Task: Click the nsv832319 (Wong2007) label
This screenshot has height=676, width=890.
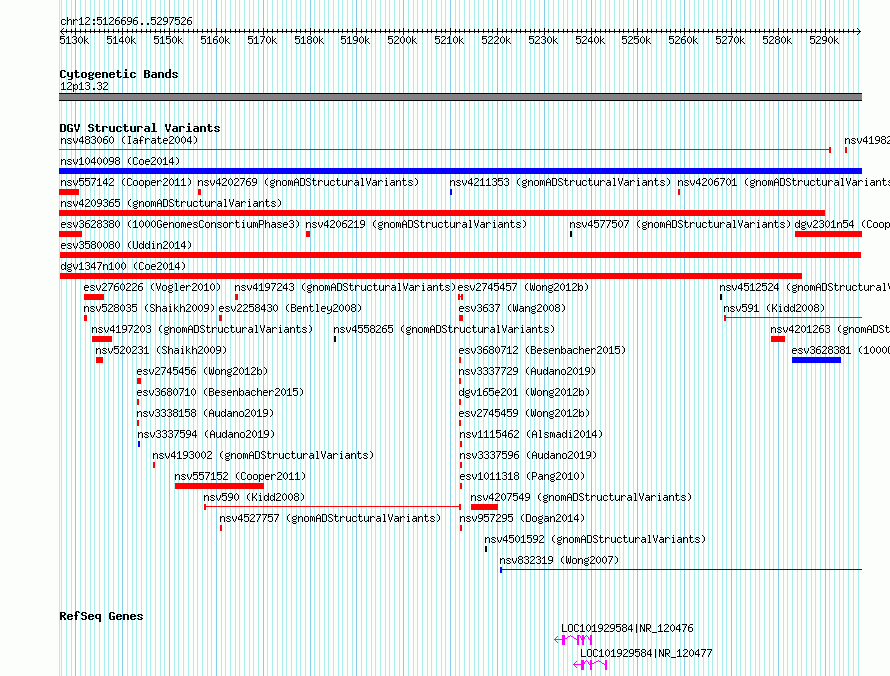Action: [x=559, y=560]
